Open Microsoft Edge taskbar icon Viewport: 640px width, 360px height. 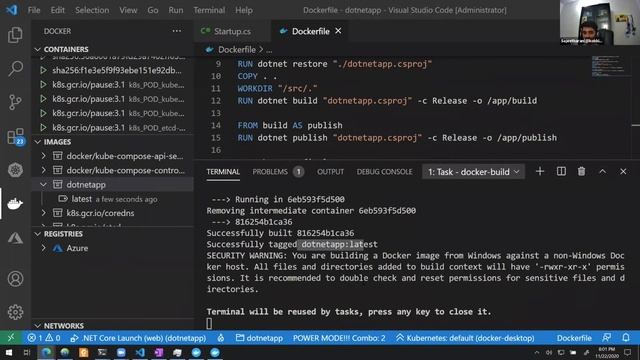[46, 353]
